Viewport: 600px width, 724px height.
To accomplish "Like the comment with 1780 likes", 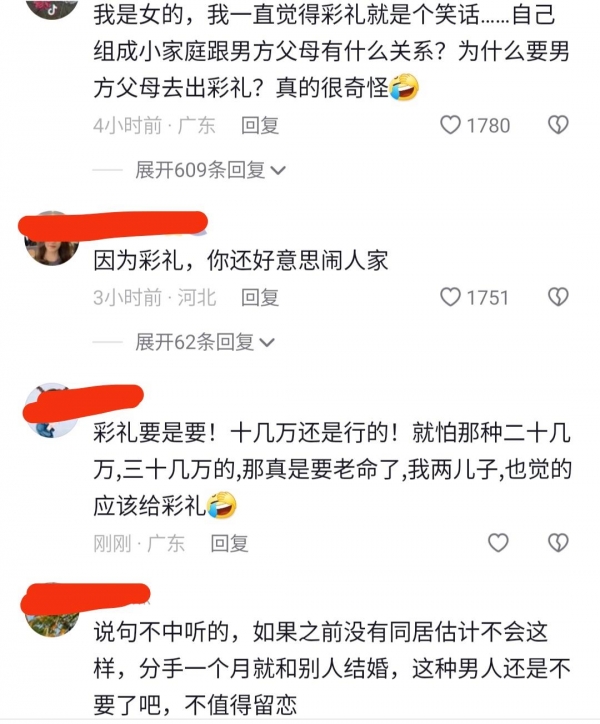I will (x=450, y=125).
